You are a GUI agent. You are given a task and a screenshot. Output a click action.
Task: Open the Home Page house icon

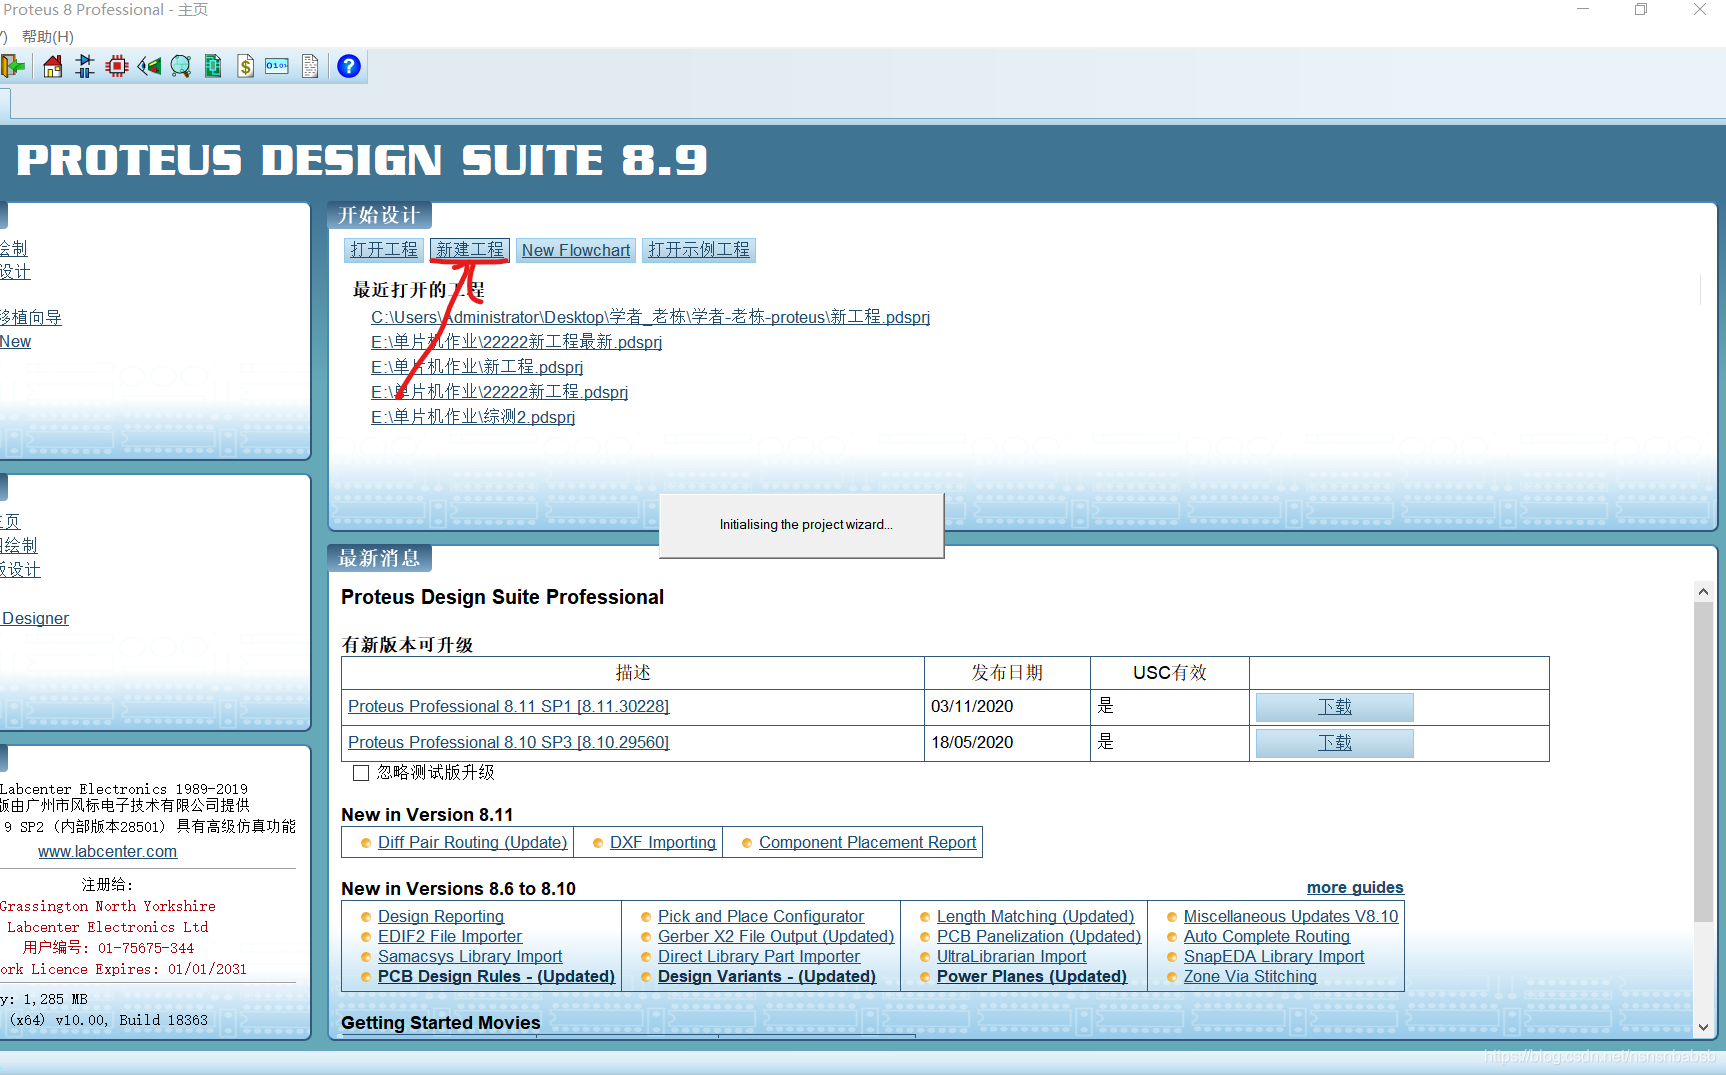point(52,66)
